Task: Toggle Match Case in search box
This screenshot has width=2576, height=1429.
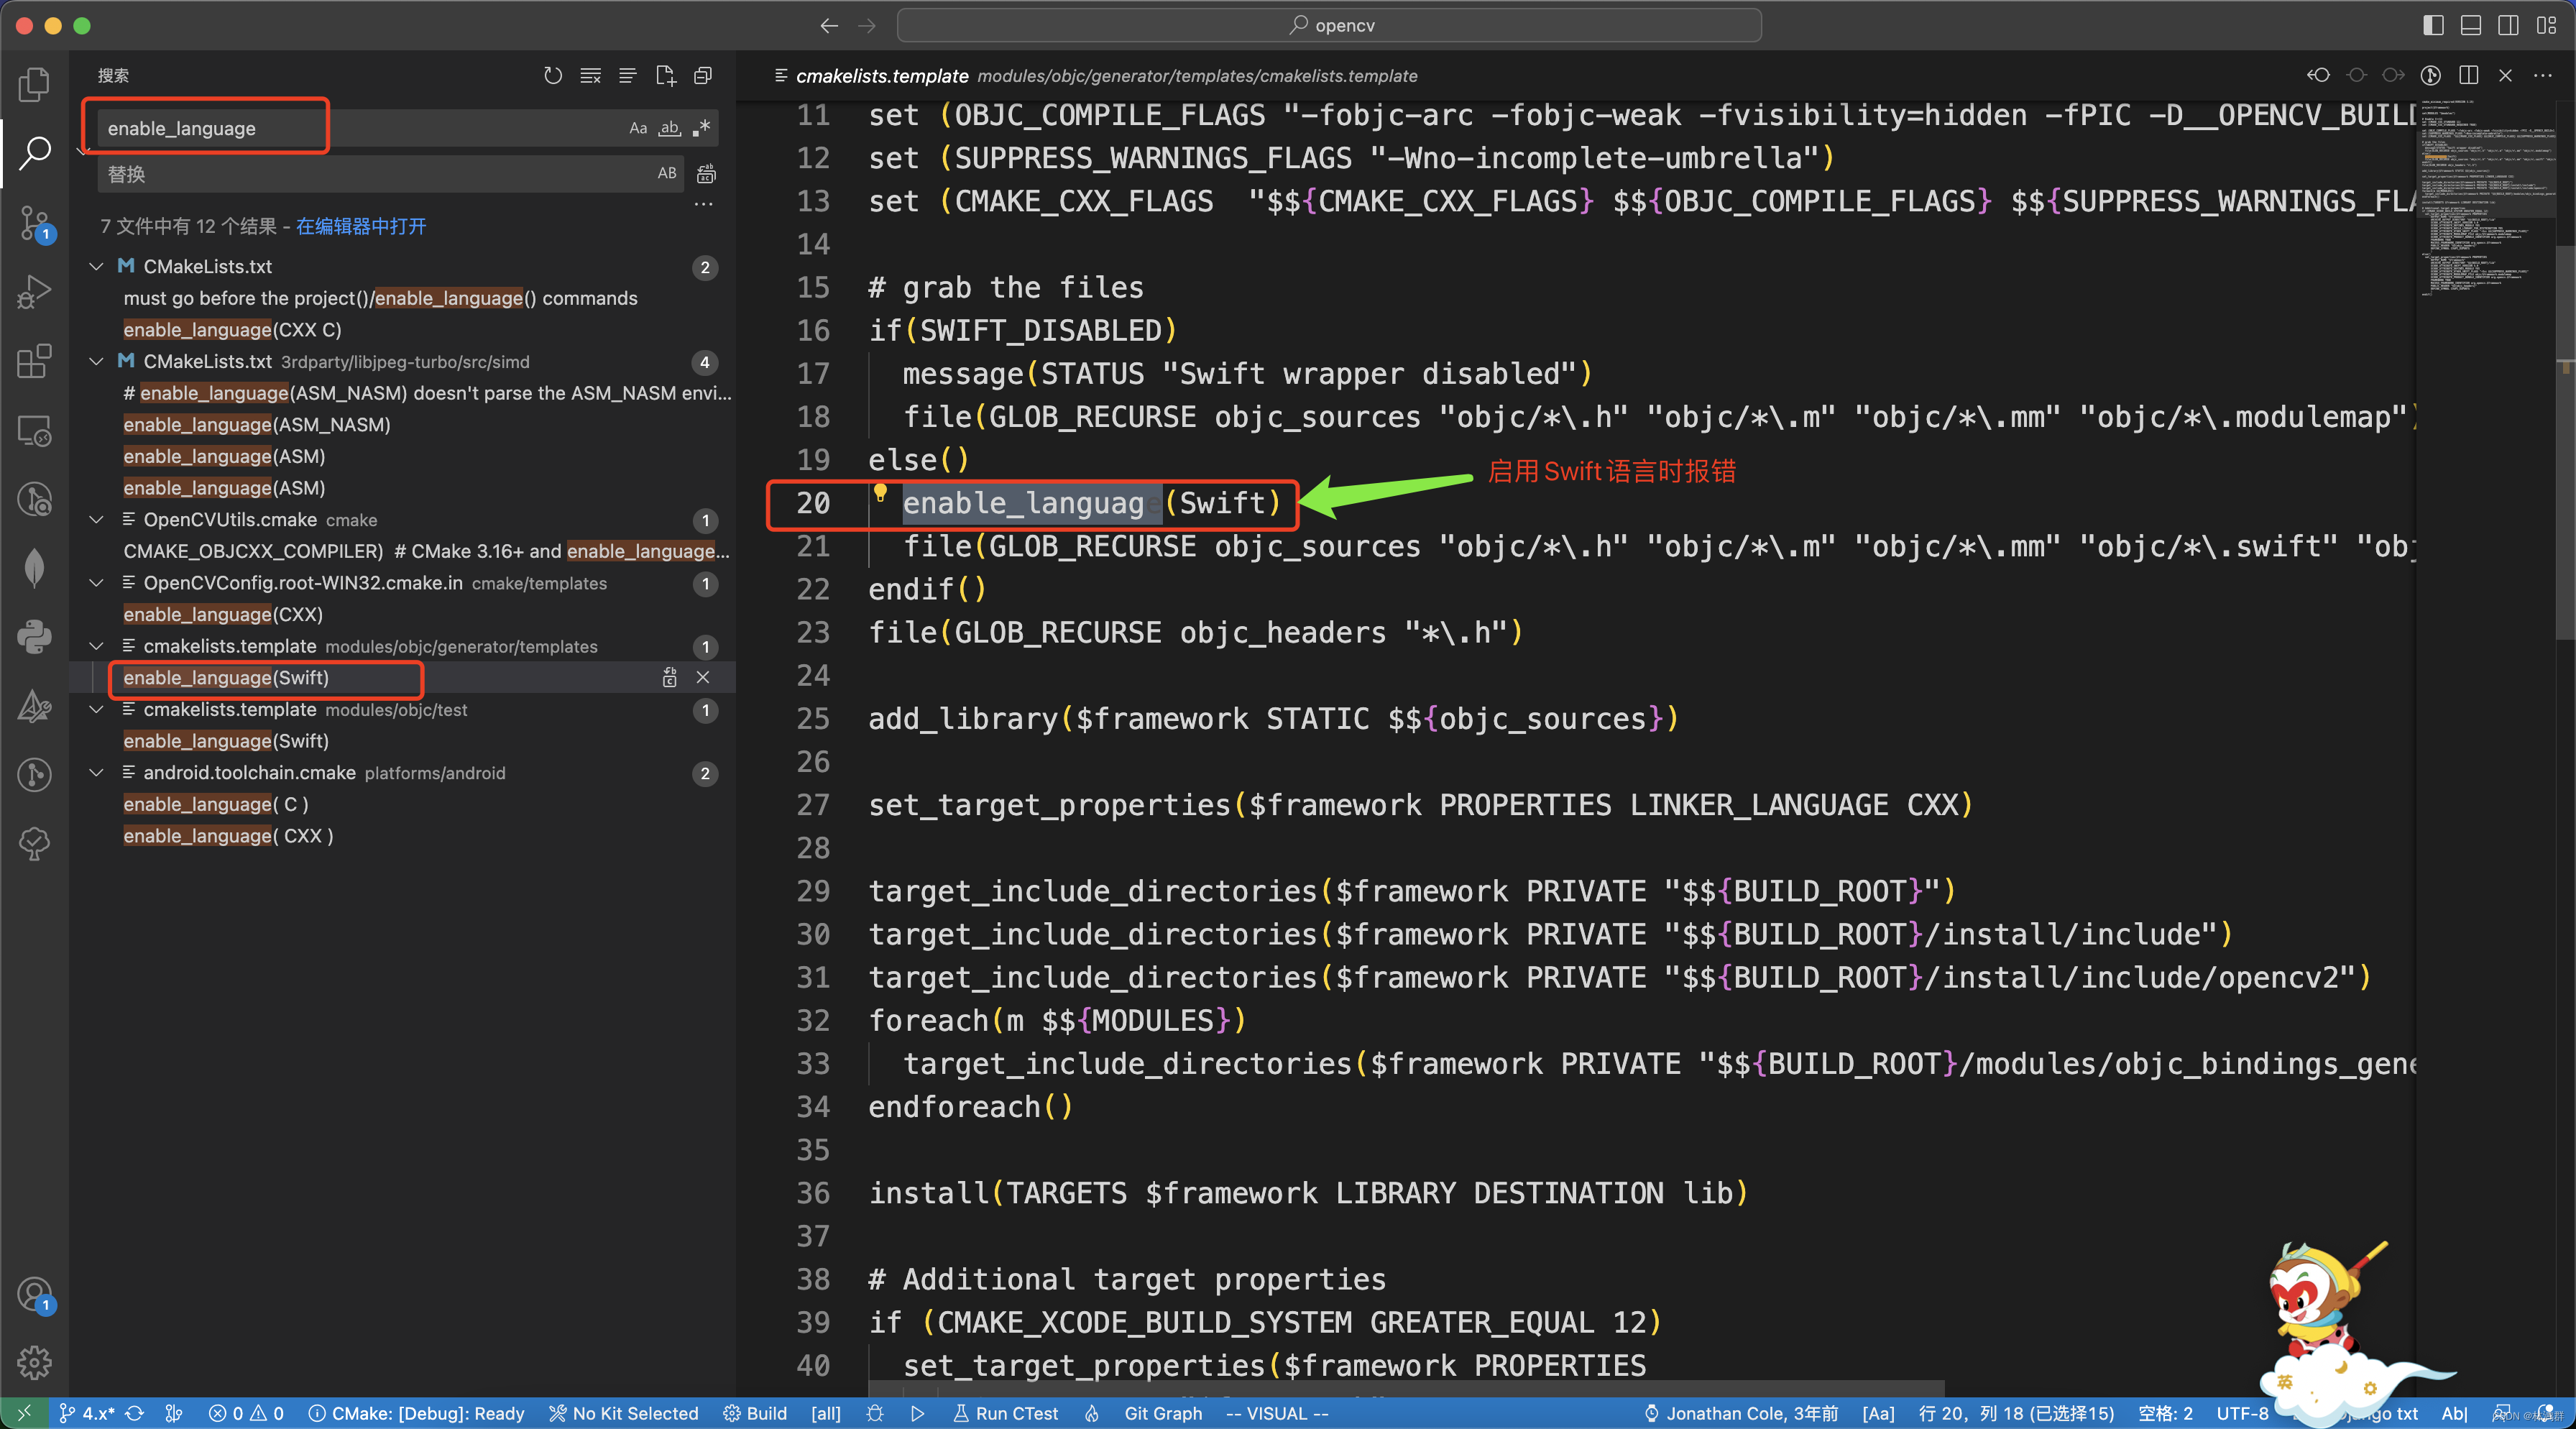Action: pyautogui.click(x=638, y=128)
